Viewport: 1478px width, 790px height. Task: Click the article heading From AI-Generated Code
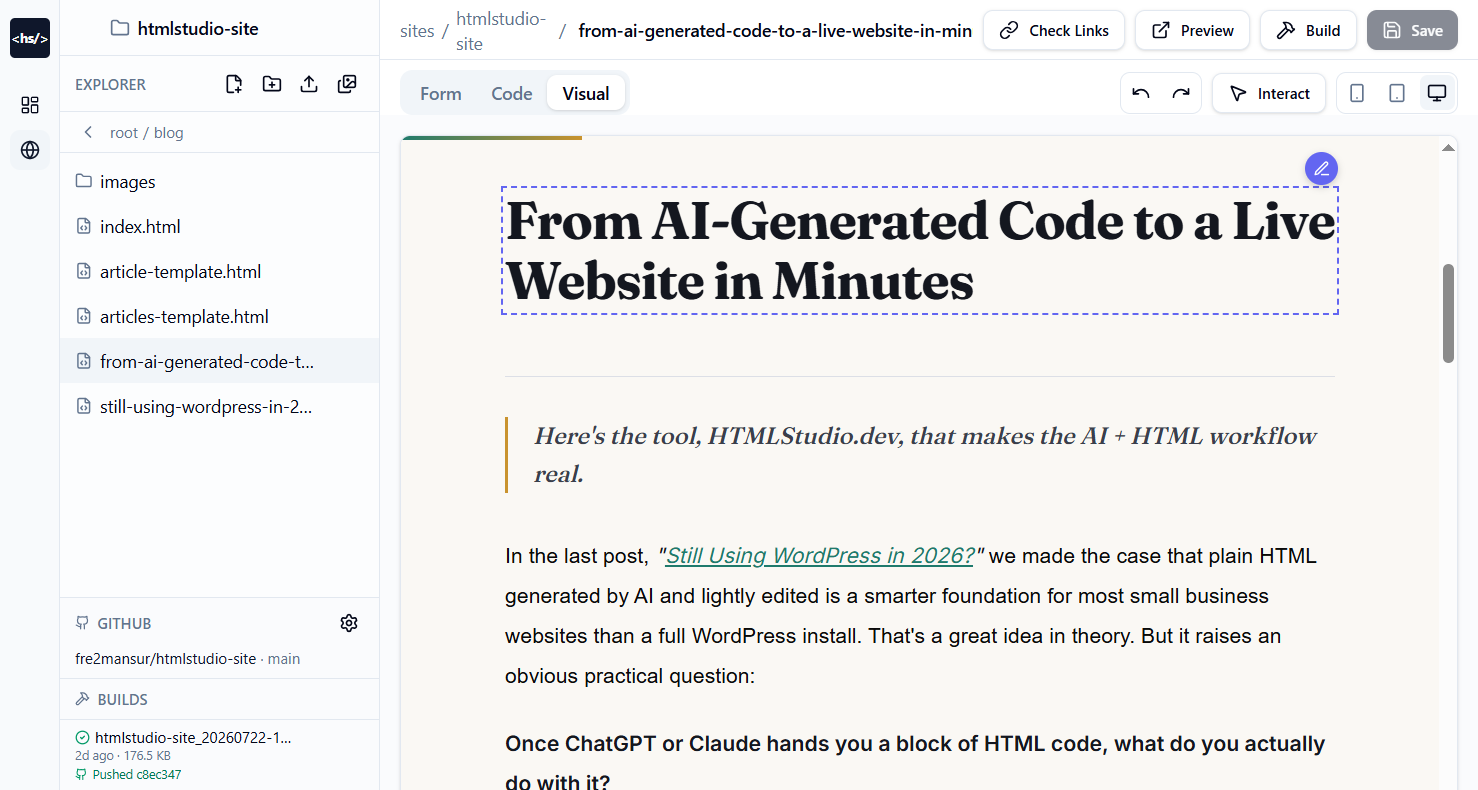pos(920,250)
